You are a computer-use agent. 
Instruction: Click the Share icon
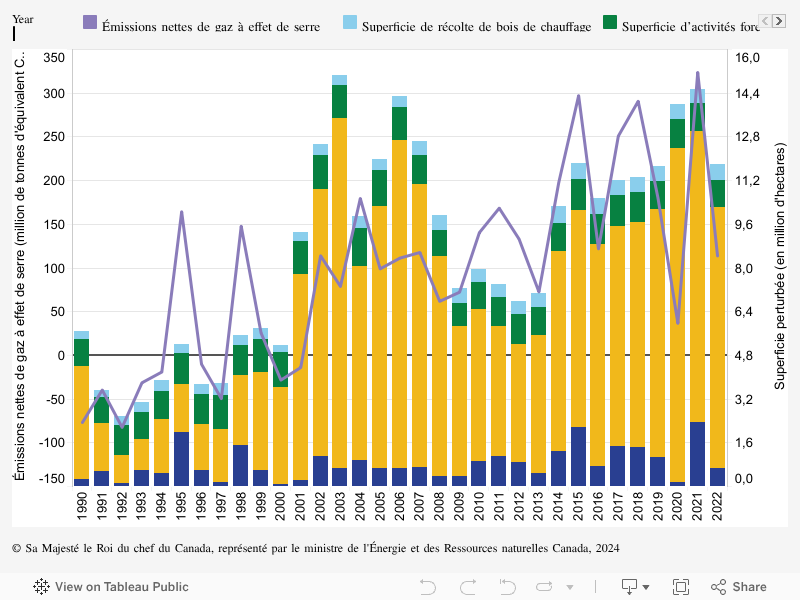point(718,587)
